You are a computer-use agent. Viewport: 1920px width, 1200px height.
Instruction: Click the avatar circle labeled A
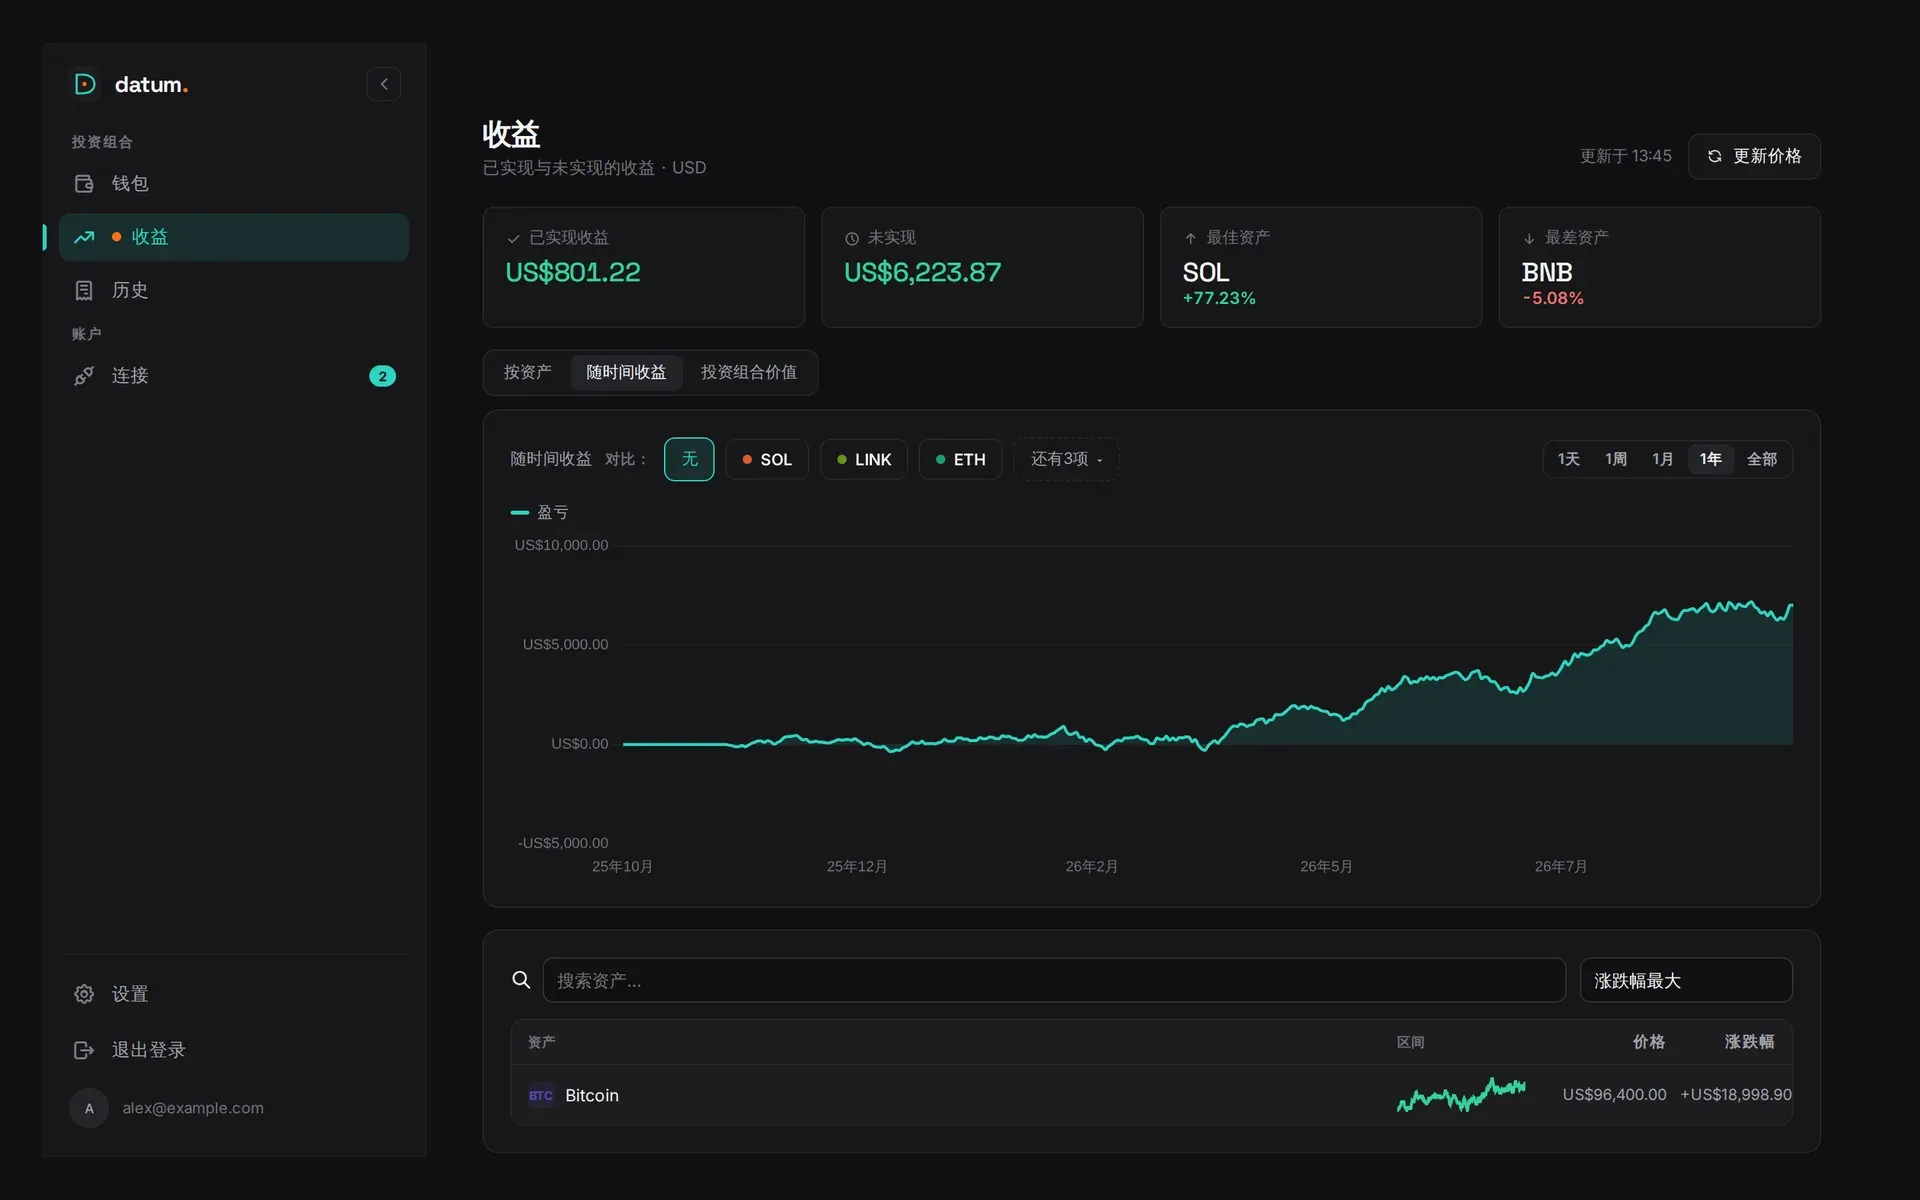coord(89,1108)
